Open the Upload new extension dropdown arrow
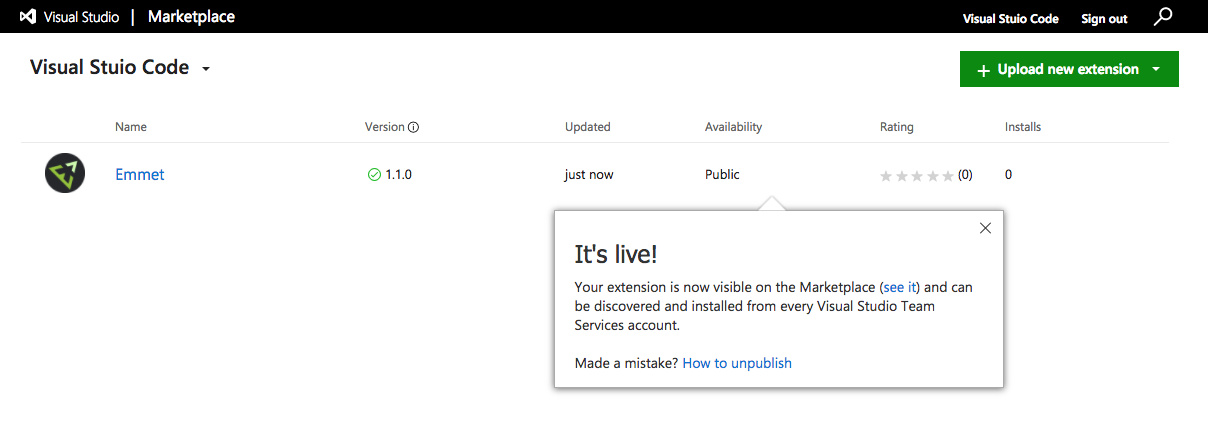Screen dimensions: 1208x429 tap(1156, 69)
